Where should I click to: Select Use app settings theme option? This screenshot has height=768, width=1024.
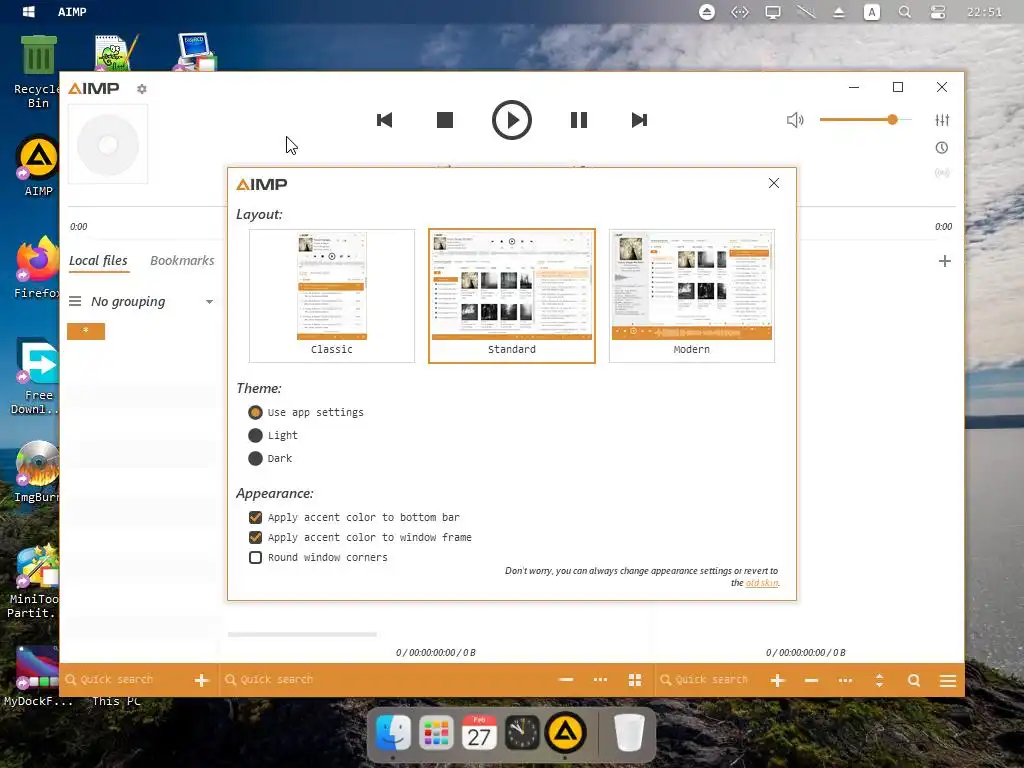tap(306, 413)
